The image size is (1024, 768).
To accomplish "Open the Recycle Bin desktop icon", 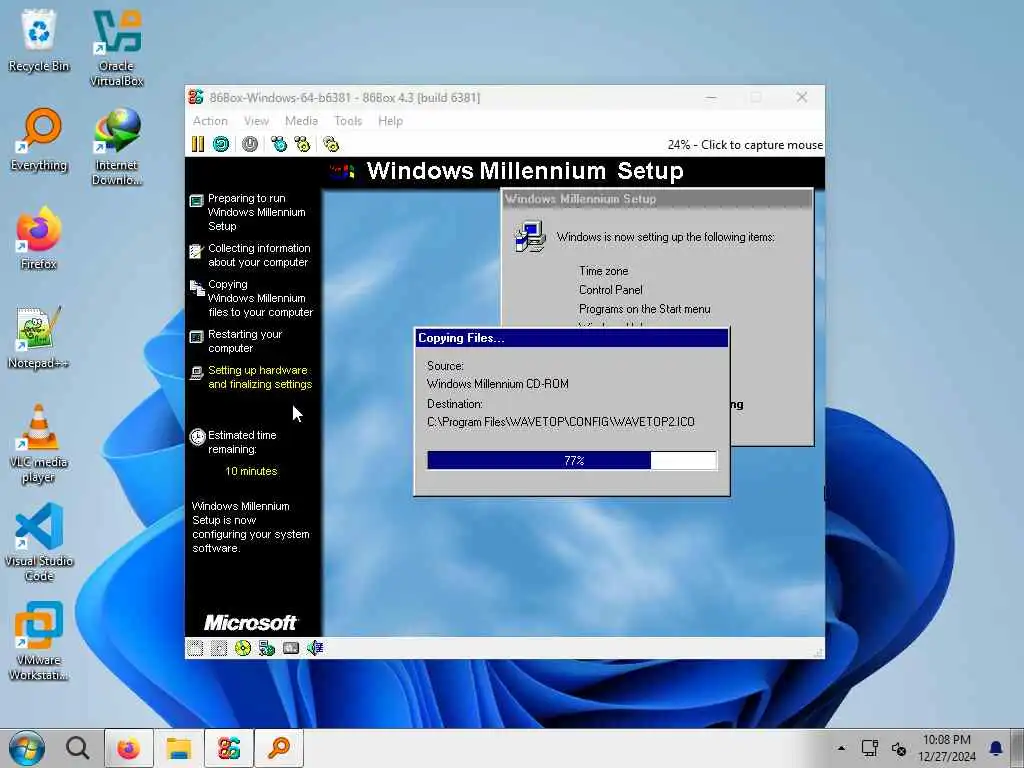I will point(39,40).
